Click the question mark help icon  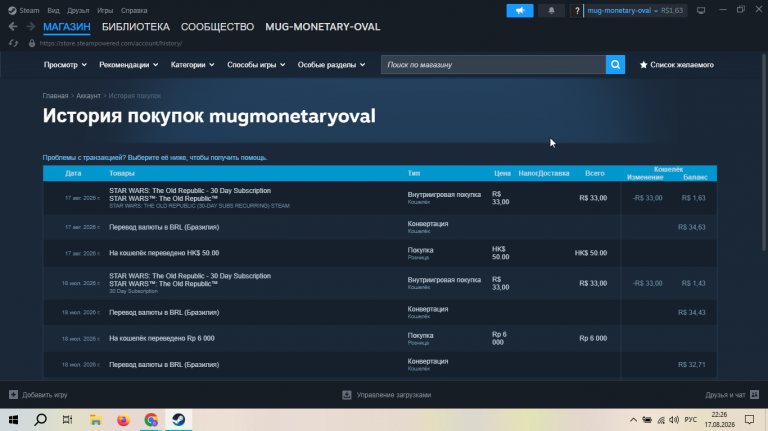(577, 10)
